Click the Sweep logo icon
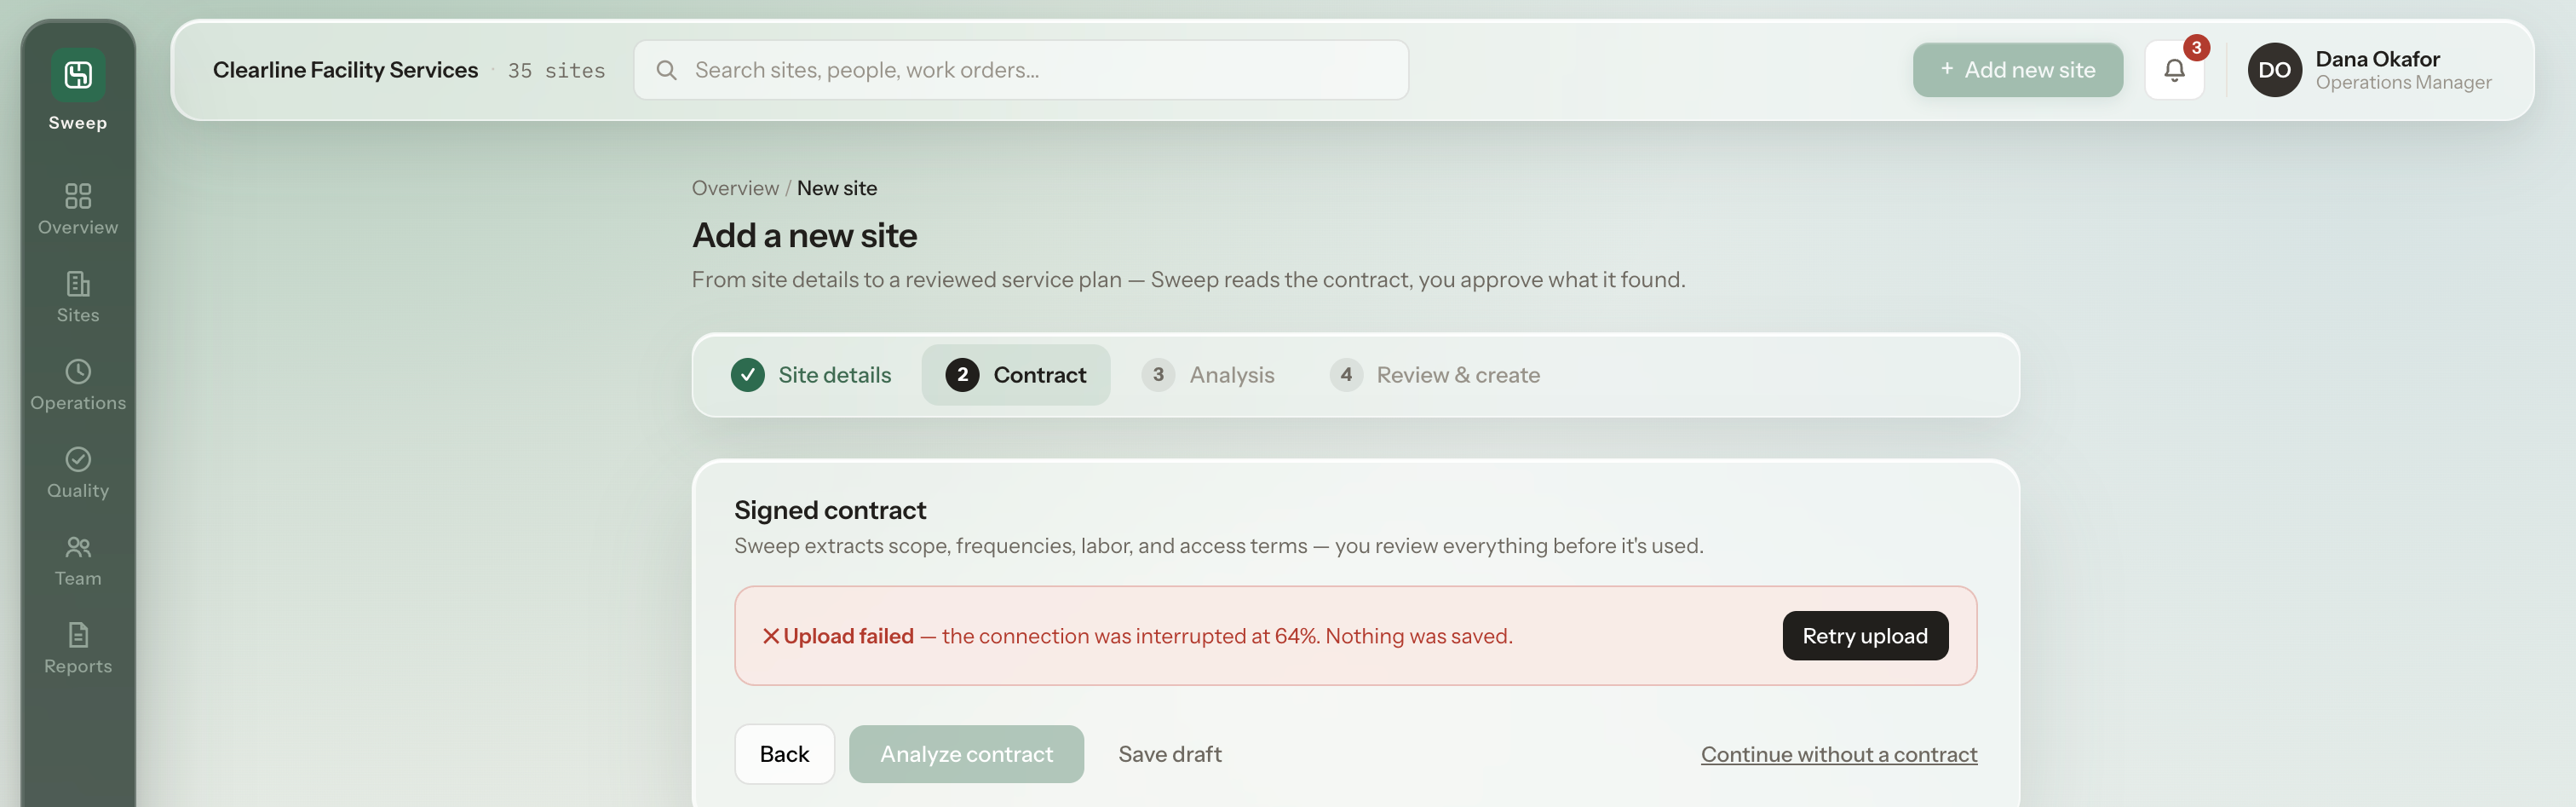Image resolution: width=2576 pixels, height=807 pixels. (78, 74)
